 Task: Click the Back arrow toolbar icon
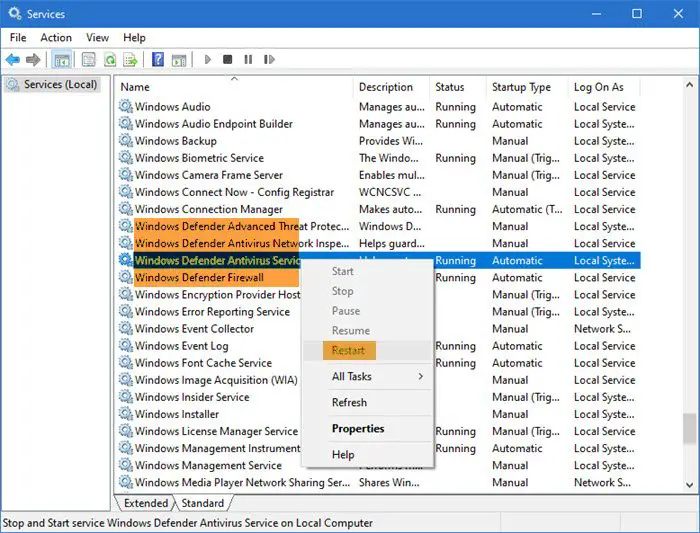[12, 59]
